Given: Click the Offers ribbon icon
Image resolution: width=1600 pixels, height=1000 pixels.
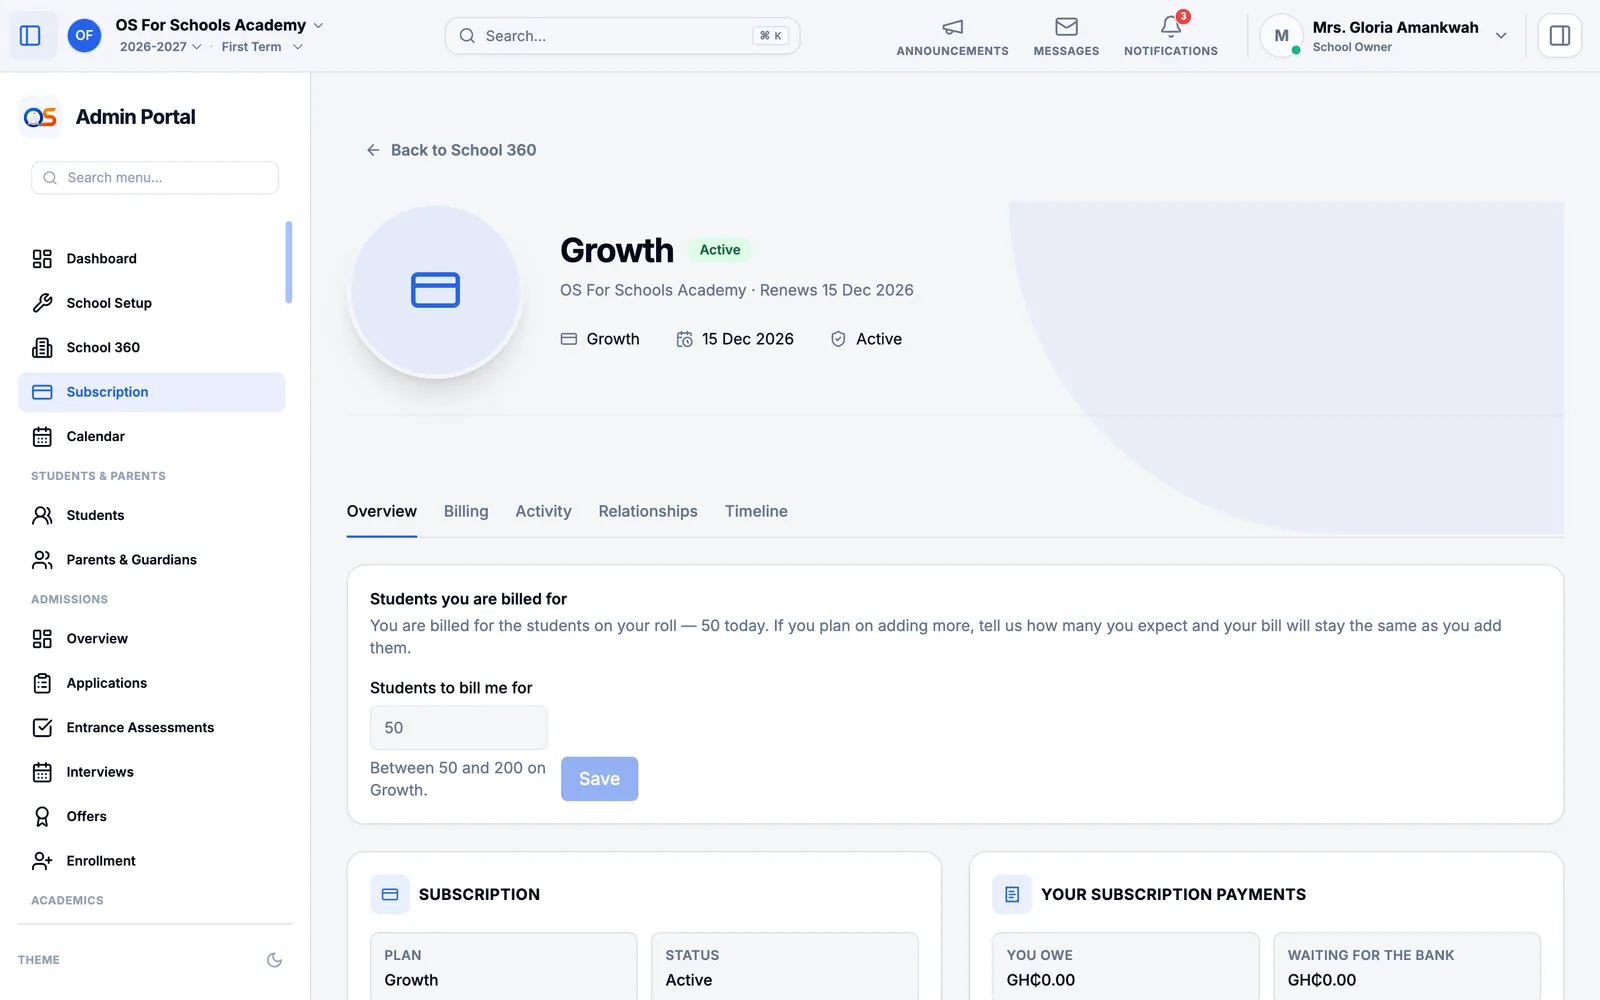Looking at the screenshot, I should tap(42, 816).
